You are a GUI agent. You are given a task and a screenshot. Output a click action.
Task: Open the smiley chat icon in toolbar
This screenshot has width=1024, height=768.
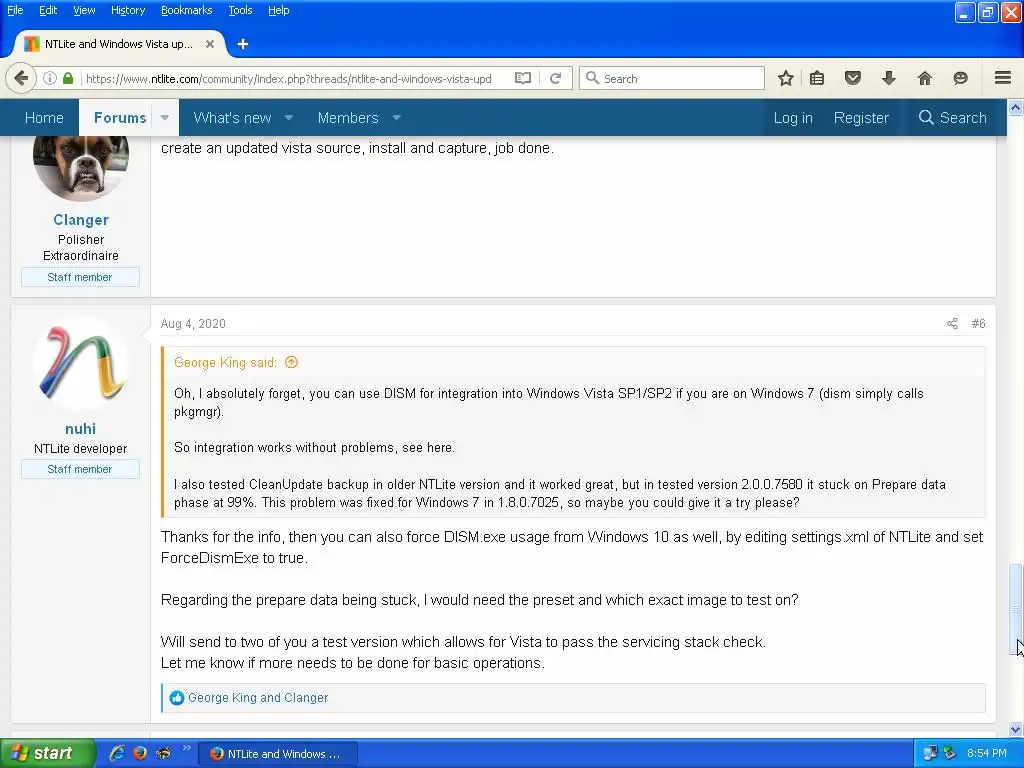click(960, 78)
